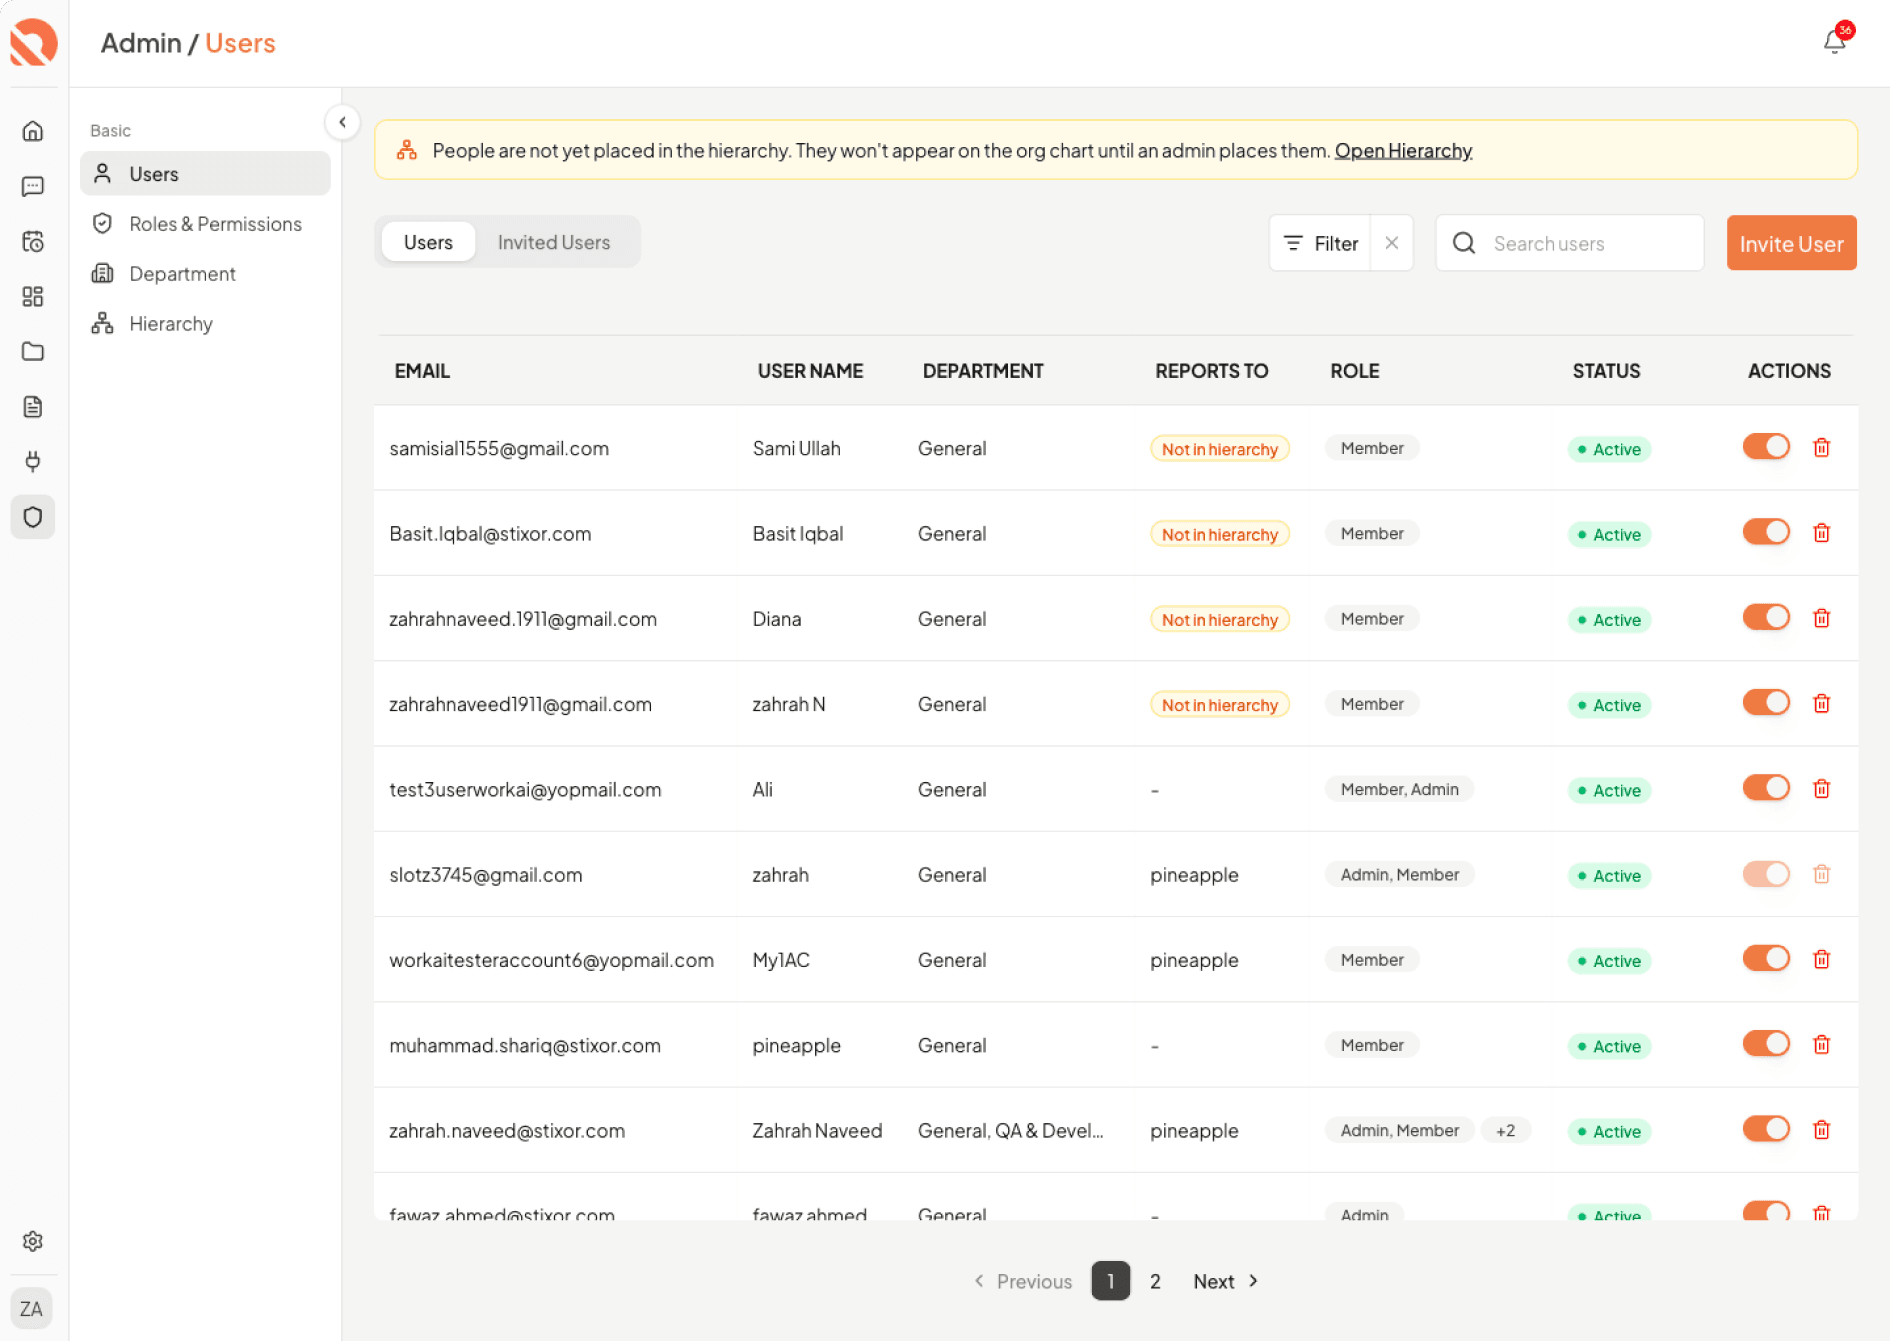Open the folder icon in left rail
Viewport: 1891px width, 1341px height.
tap(33, 351)
